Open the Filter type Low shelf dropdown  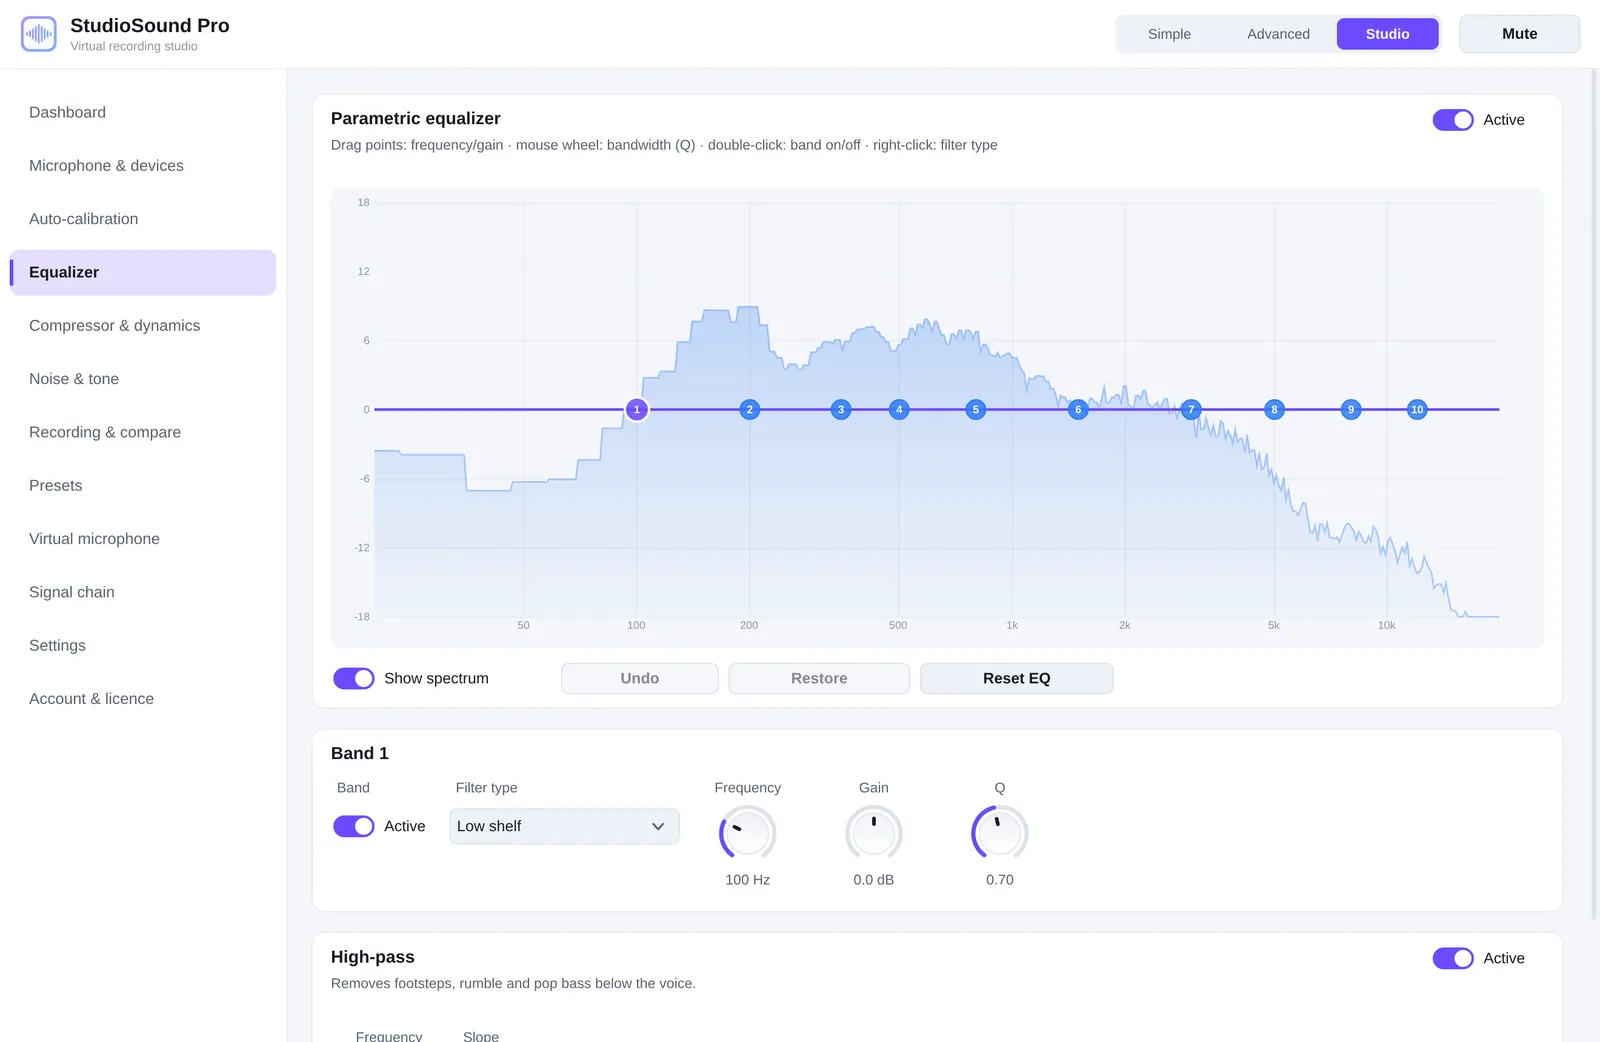pyautogui.click(x=564, y=827)
